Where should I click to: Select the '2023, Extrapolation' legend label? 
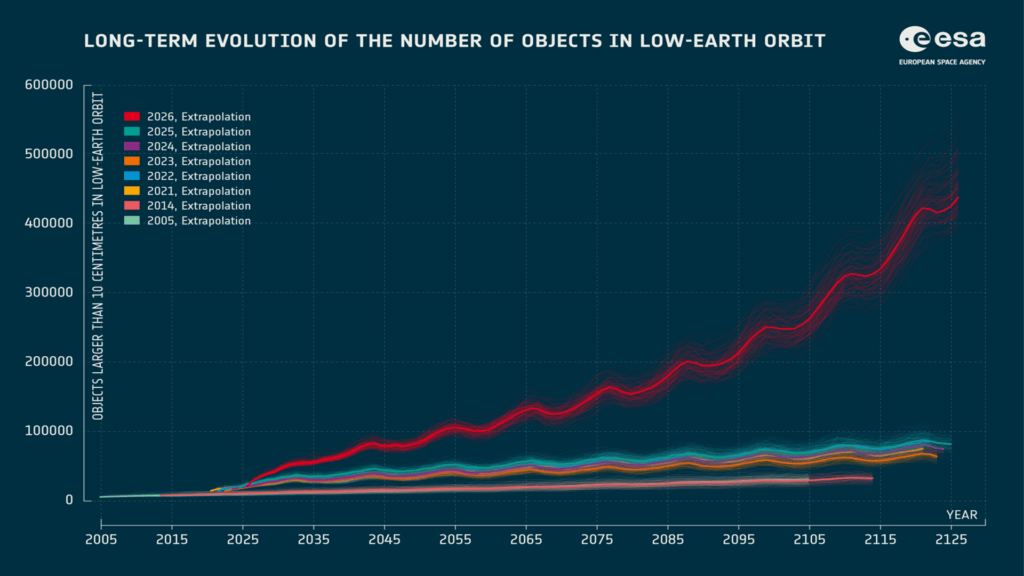(x=199, y=161)
